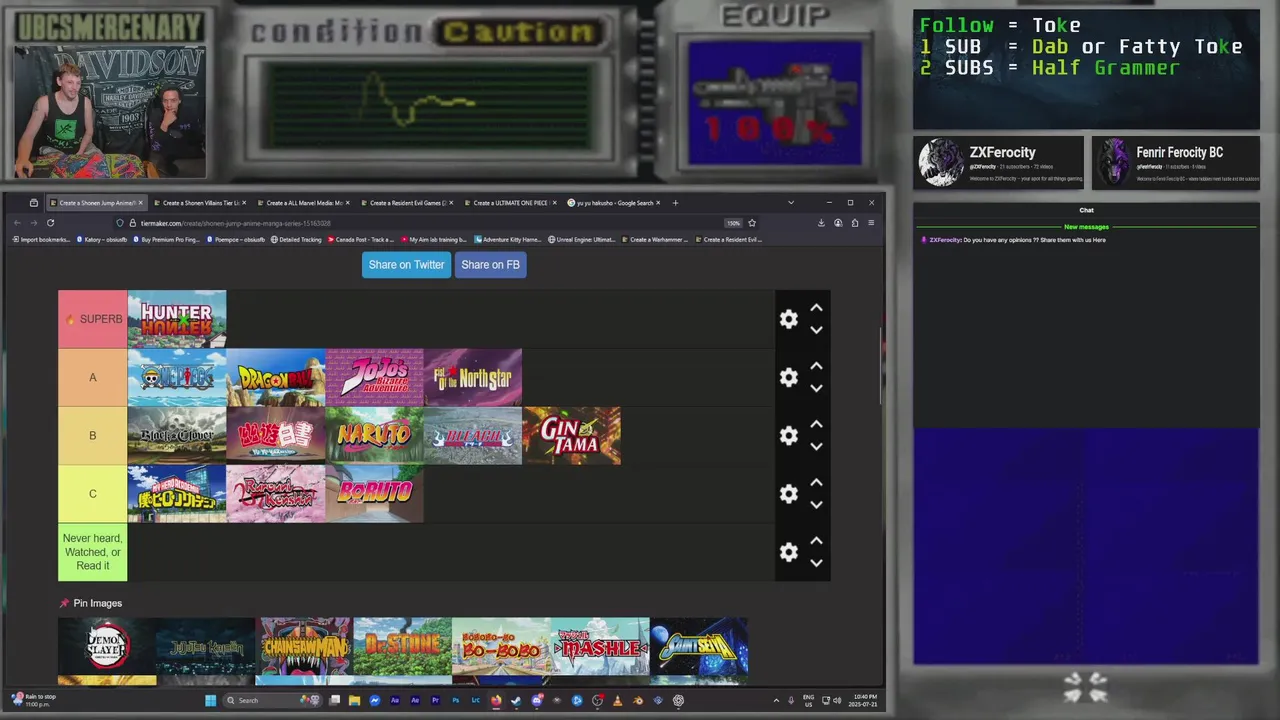Image resolution: width=1280 pixels, height=720 pixels.
Task: Switch to Create a Resident Evil Games tab
Action: click(405, 203)
